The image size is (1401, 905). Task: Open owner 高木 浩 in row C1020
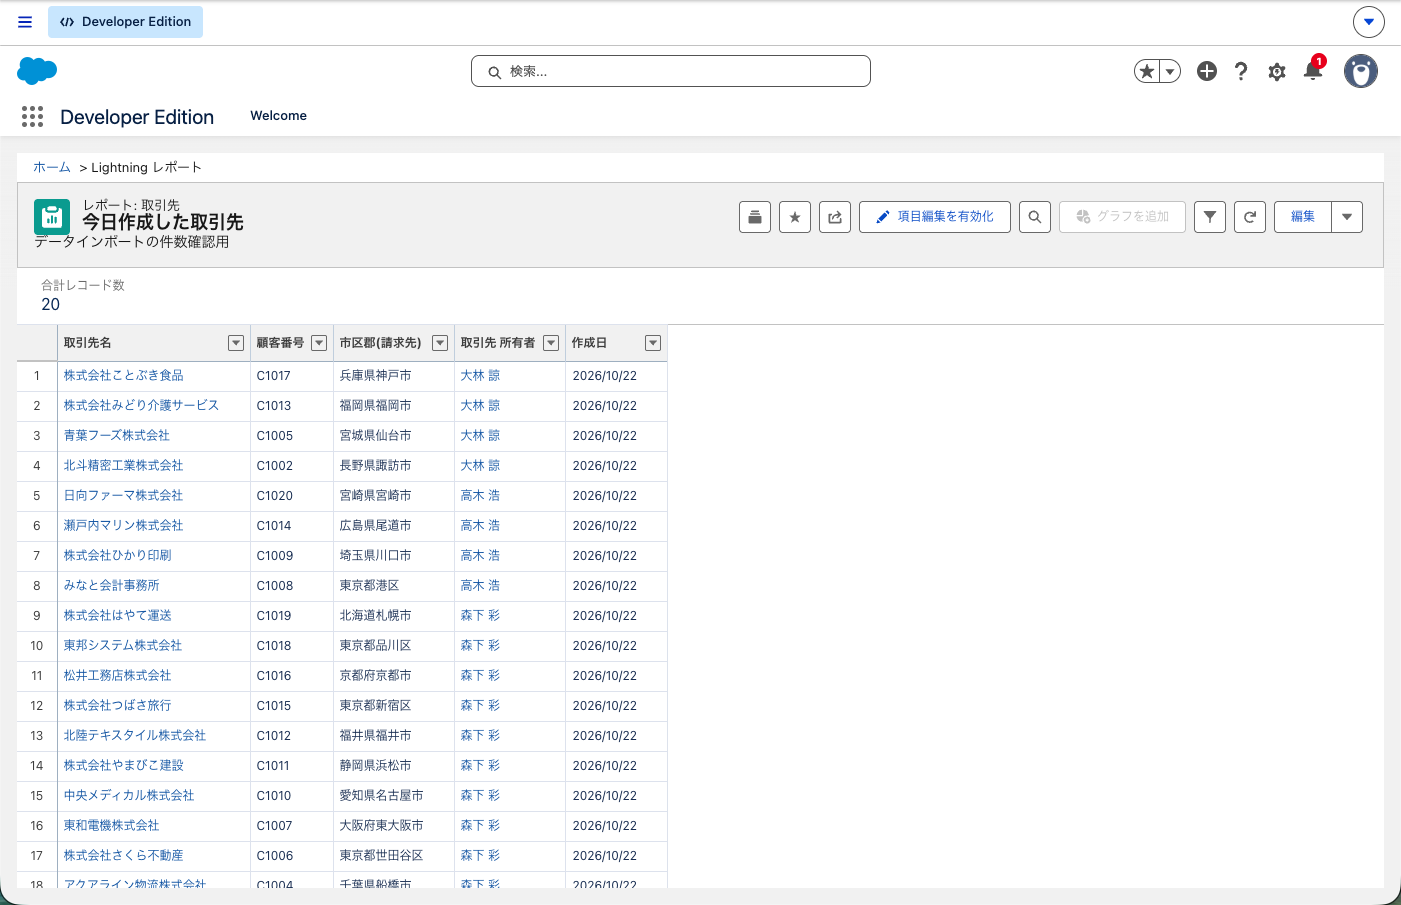tap(480, 496)
